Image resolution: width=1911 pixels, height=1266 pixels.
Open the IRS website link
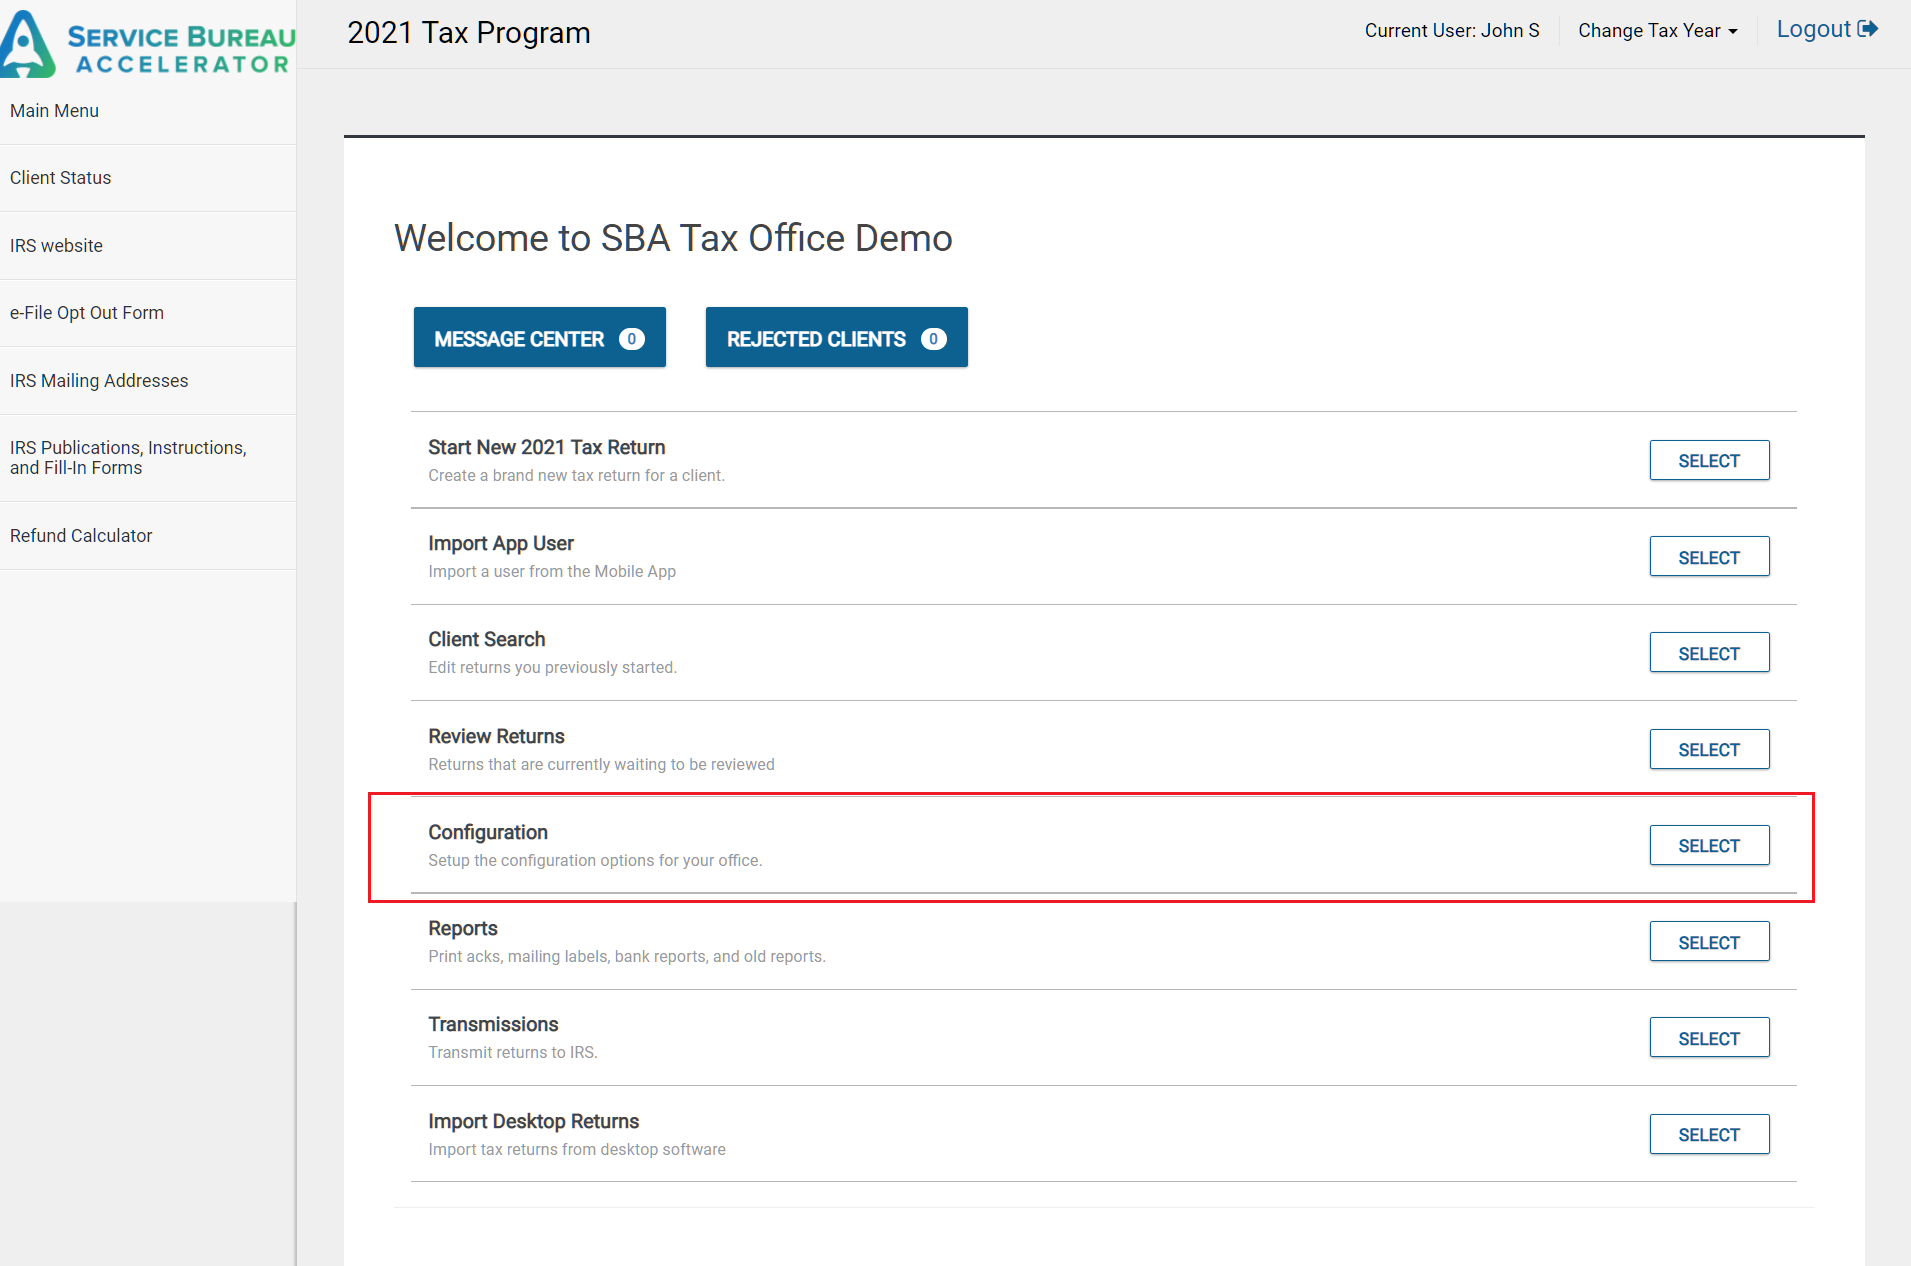click(x=56, y=246)
